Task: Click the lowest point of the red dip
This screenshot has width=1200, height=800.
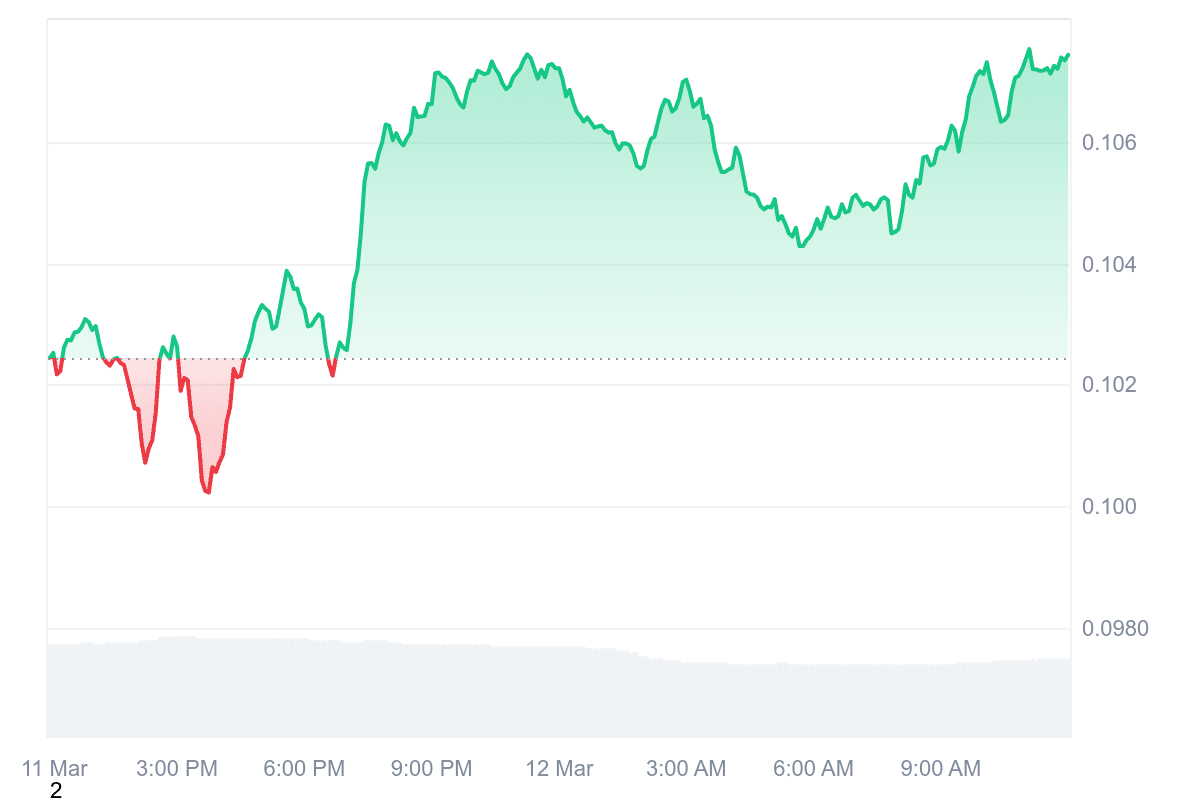Action: pyautogui.click(x=208, y=492)
